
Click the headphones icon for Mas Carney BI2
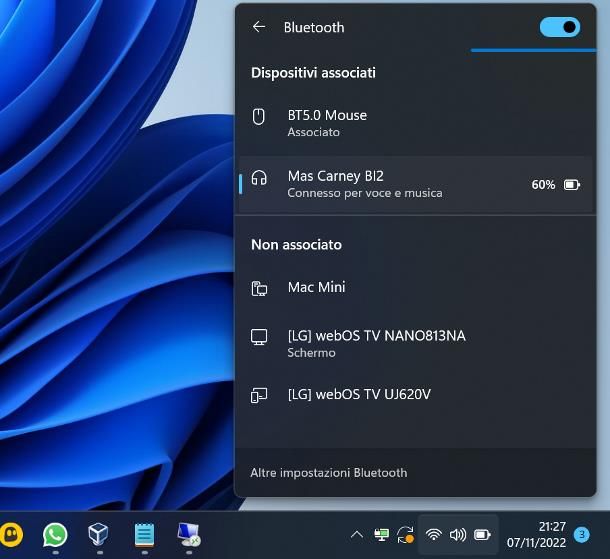(259, 177)
